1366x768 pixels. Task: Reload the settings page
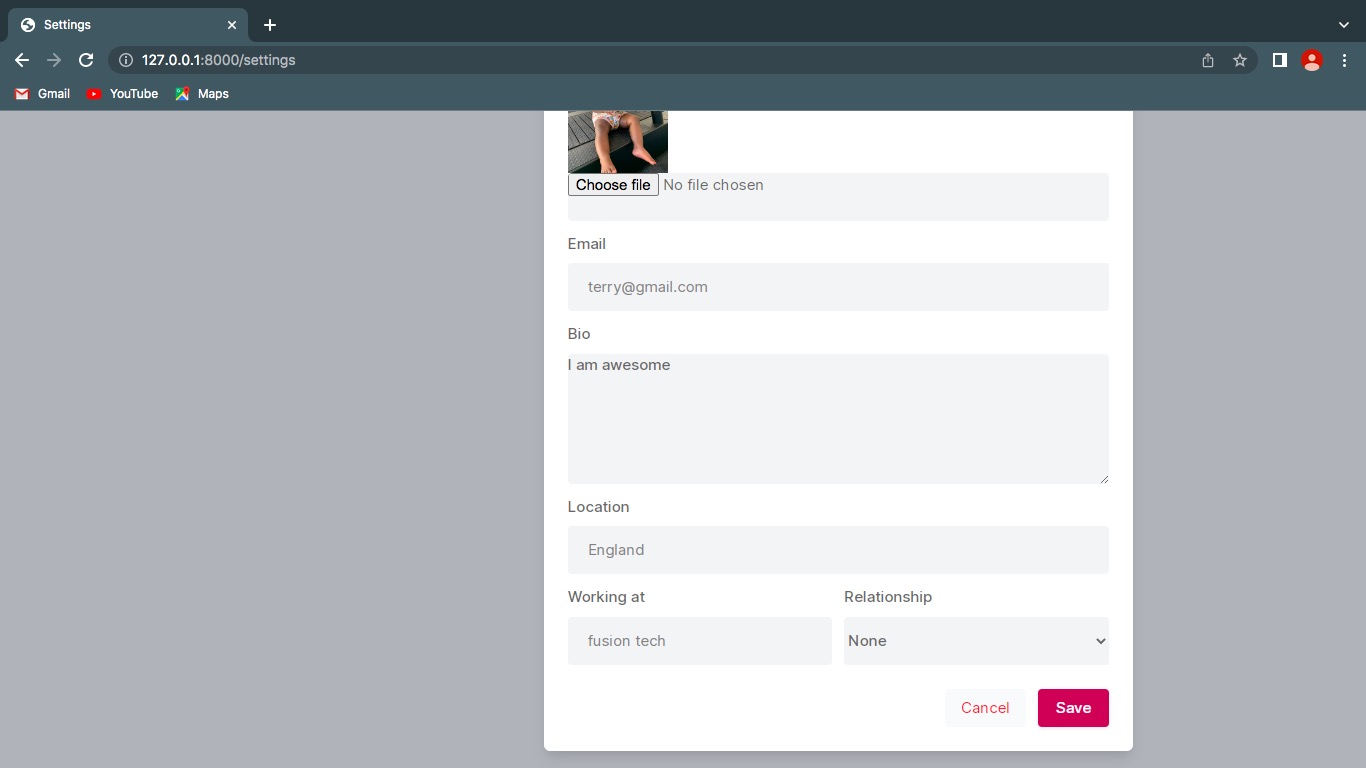86,60
